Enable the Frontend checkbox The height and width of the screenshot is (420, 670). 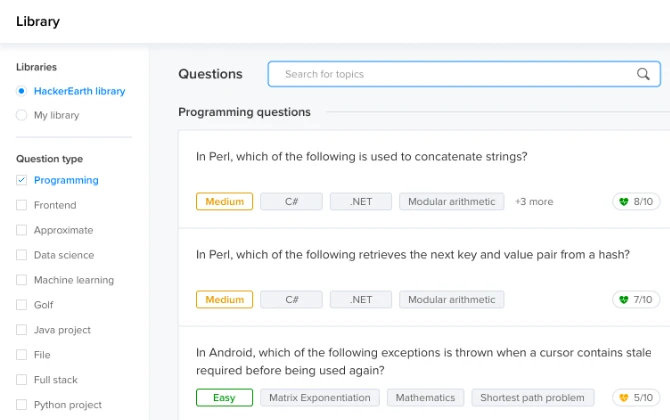(21, 205)
